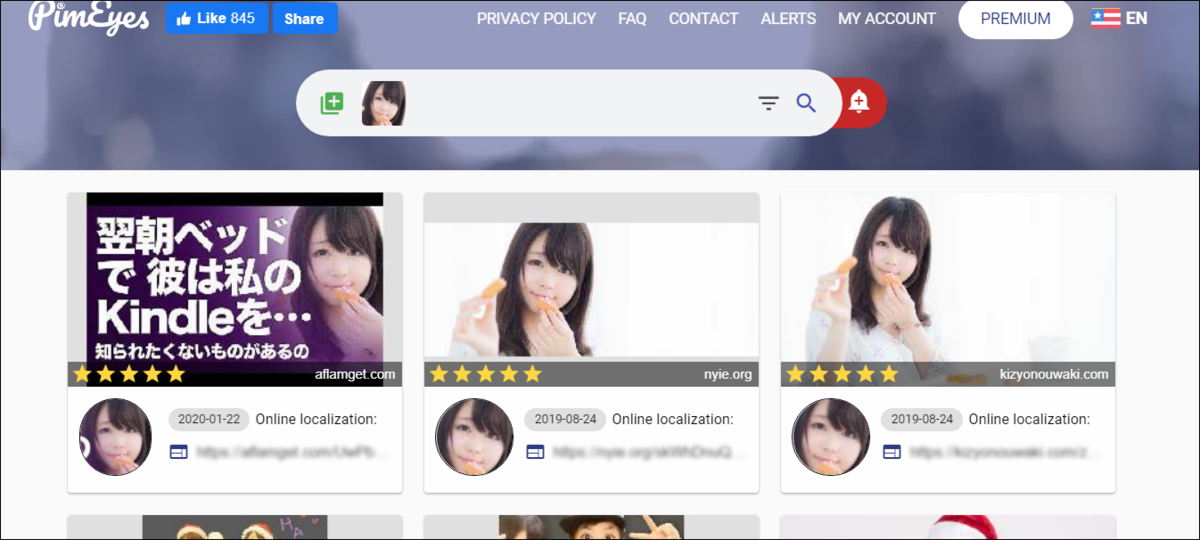Click the 2019-08-24 date badge on kizyonouwaki.com card

click(x=921, y=420)
